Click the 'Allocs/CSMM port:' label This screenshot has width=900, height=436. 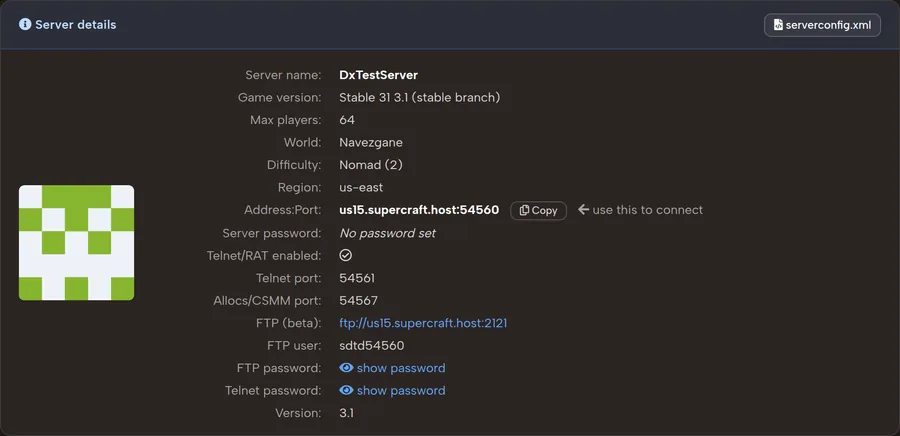[x=267, y=301]
